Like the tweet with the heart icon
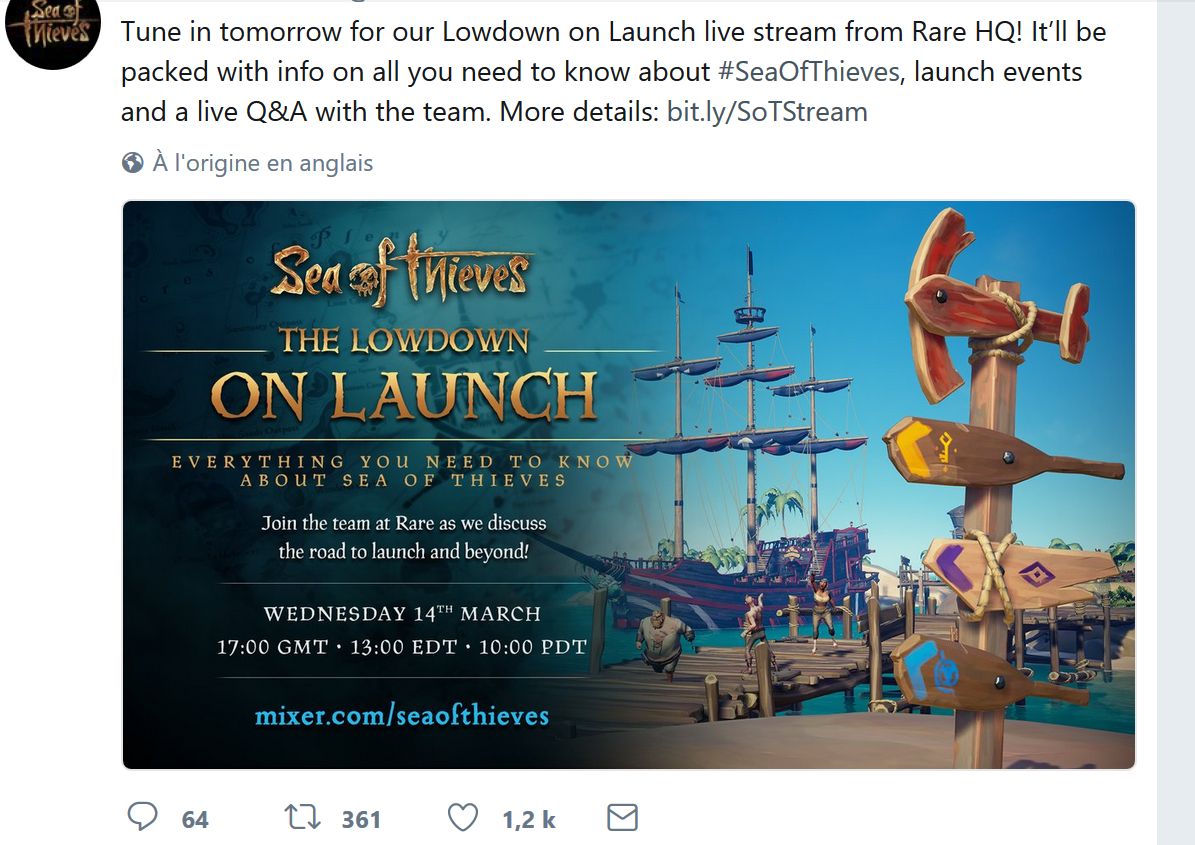The height and width of the screenshot is (845, 1195). [463, 818]
